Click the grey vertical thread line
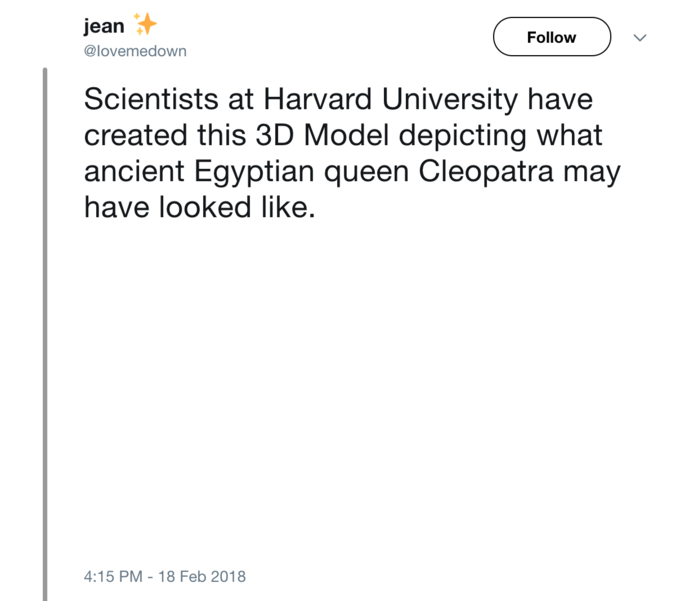This screenshot has width=680, height=601. pyautogui.click(x=45, y=334)
